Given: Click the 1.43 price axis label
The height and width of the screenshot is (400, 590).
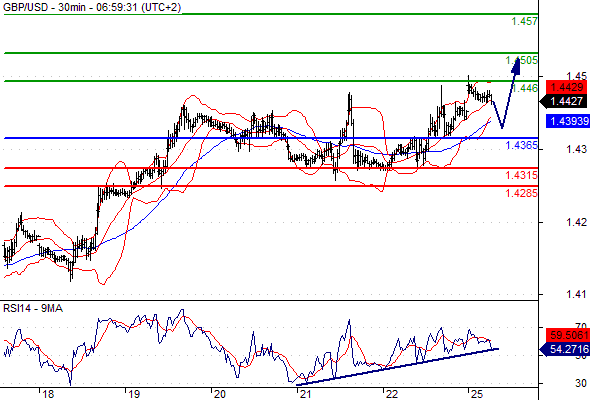Looking at the screenshot, I should pos(576,149).
